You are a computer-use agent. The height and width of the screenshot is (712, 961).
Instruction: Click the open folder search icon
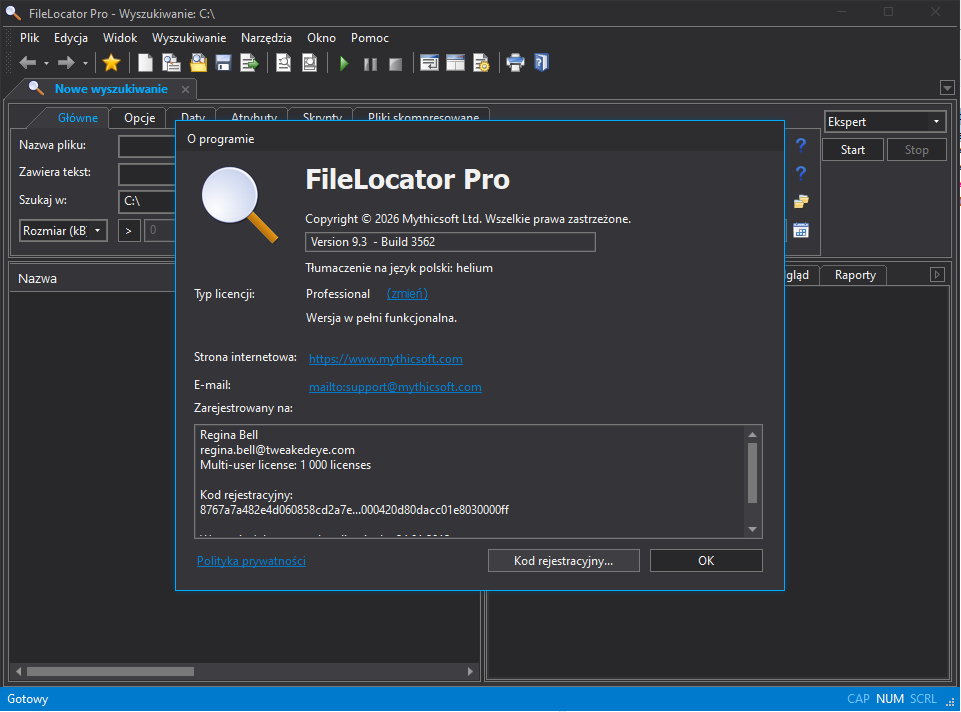[x=198, y=62]
